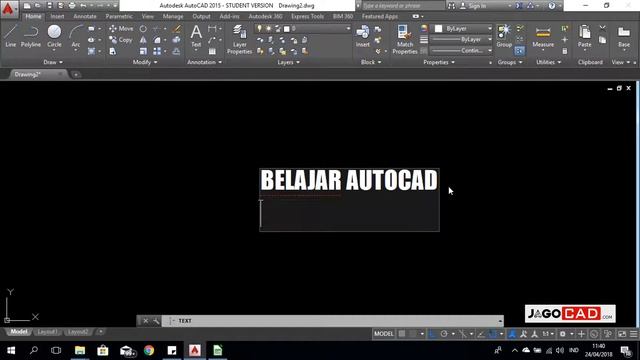Open the lineweight ByLayer dropdown
Screen dimensions: 640x360
[462, 40]
